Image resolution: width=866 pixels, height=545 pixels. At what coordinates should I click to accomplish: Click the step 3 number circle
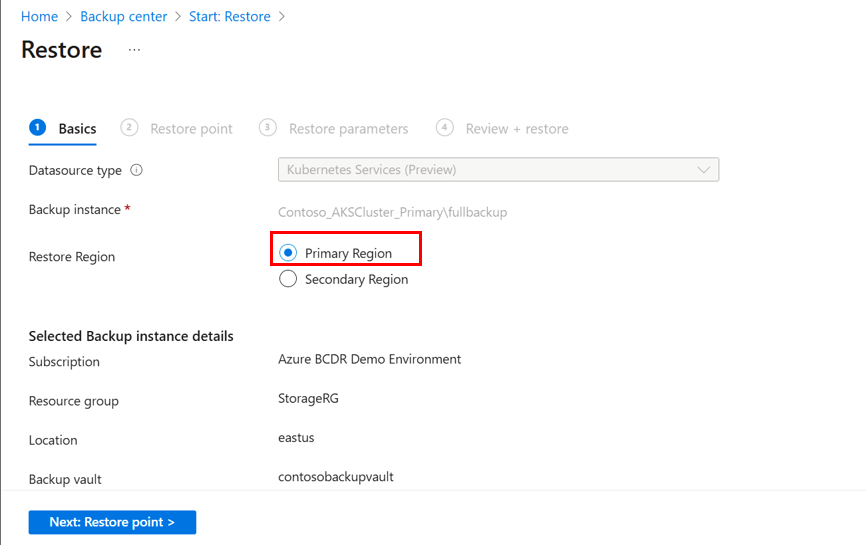pyautogui.click(x=267, y=127)
